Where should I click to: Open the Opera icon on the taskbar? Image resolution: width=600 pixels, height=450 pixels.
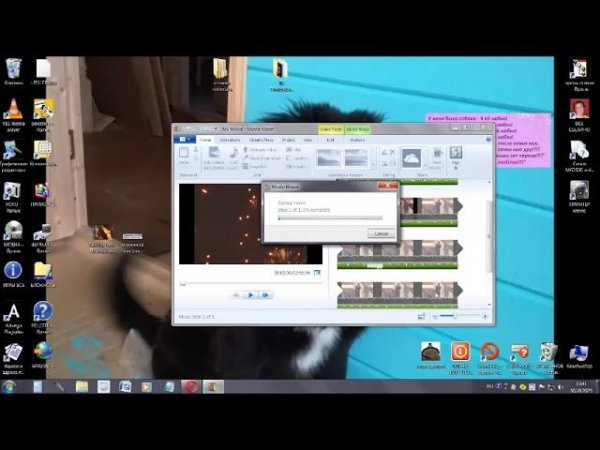coord(191,386)
